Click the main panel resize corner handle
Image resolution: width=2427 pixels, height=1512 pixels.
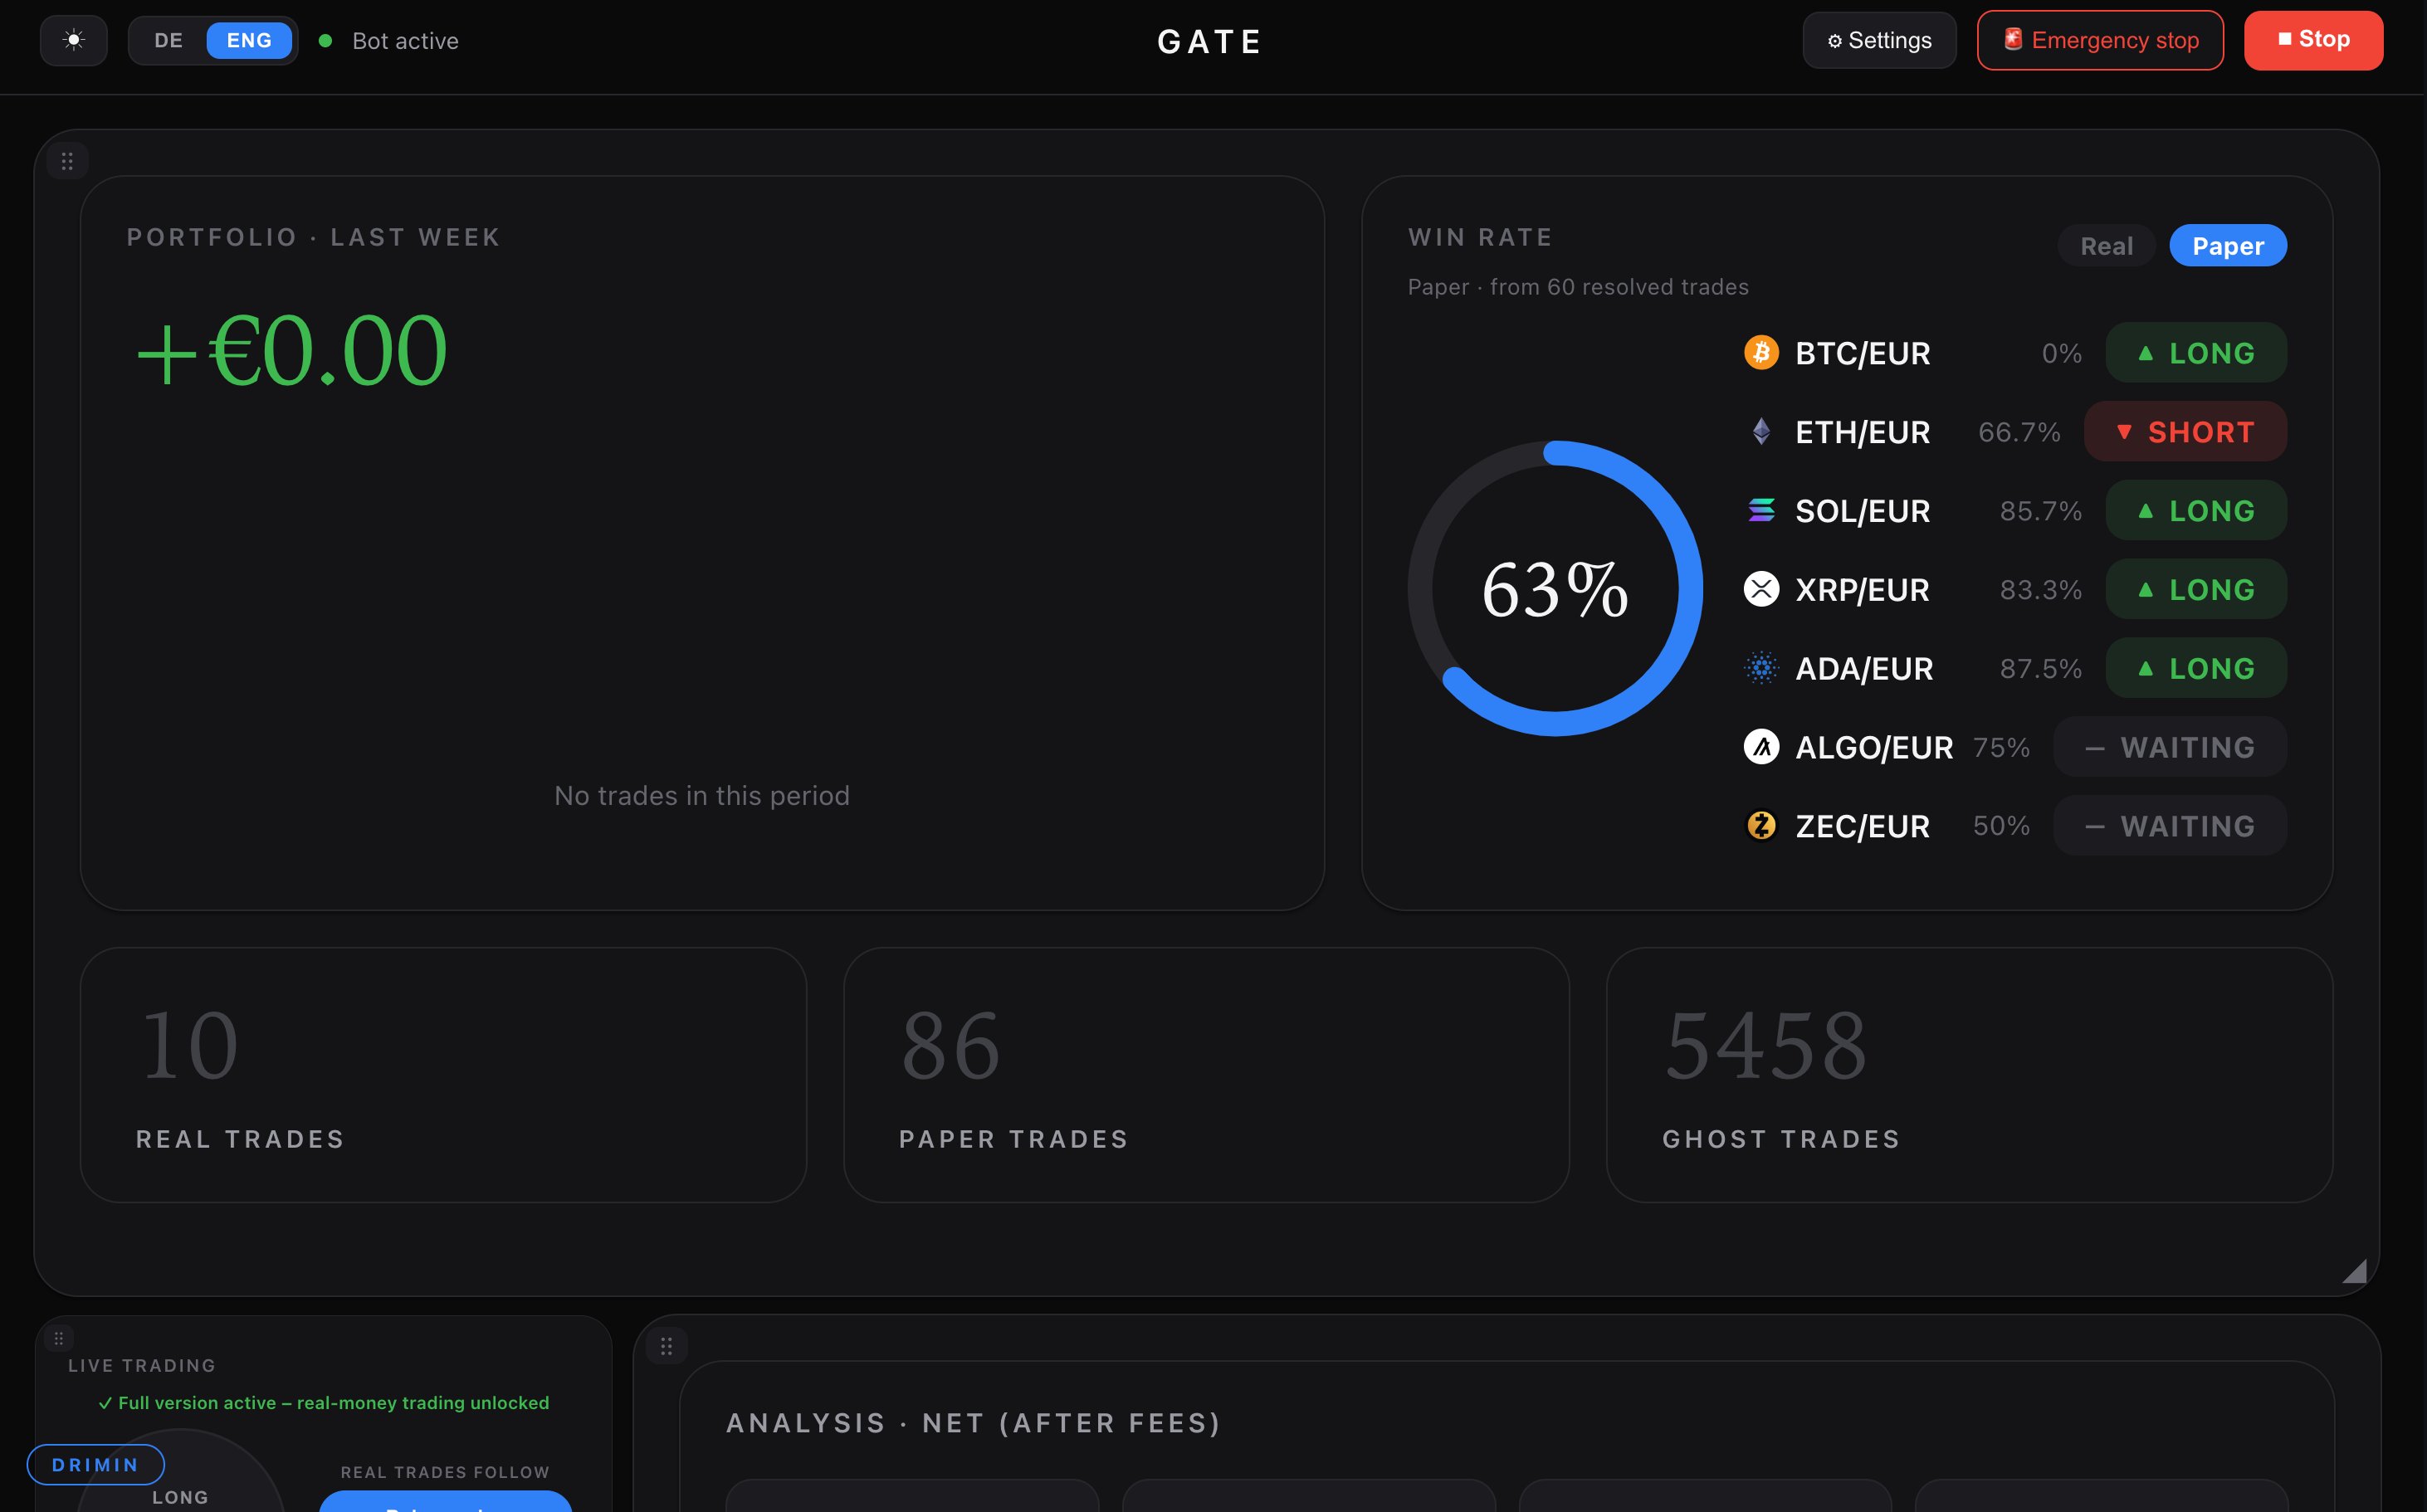click(2354, 1270)
